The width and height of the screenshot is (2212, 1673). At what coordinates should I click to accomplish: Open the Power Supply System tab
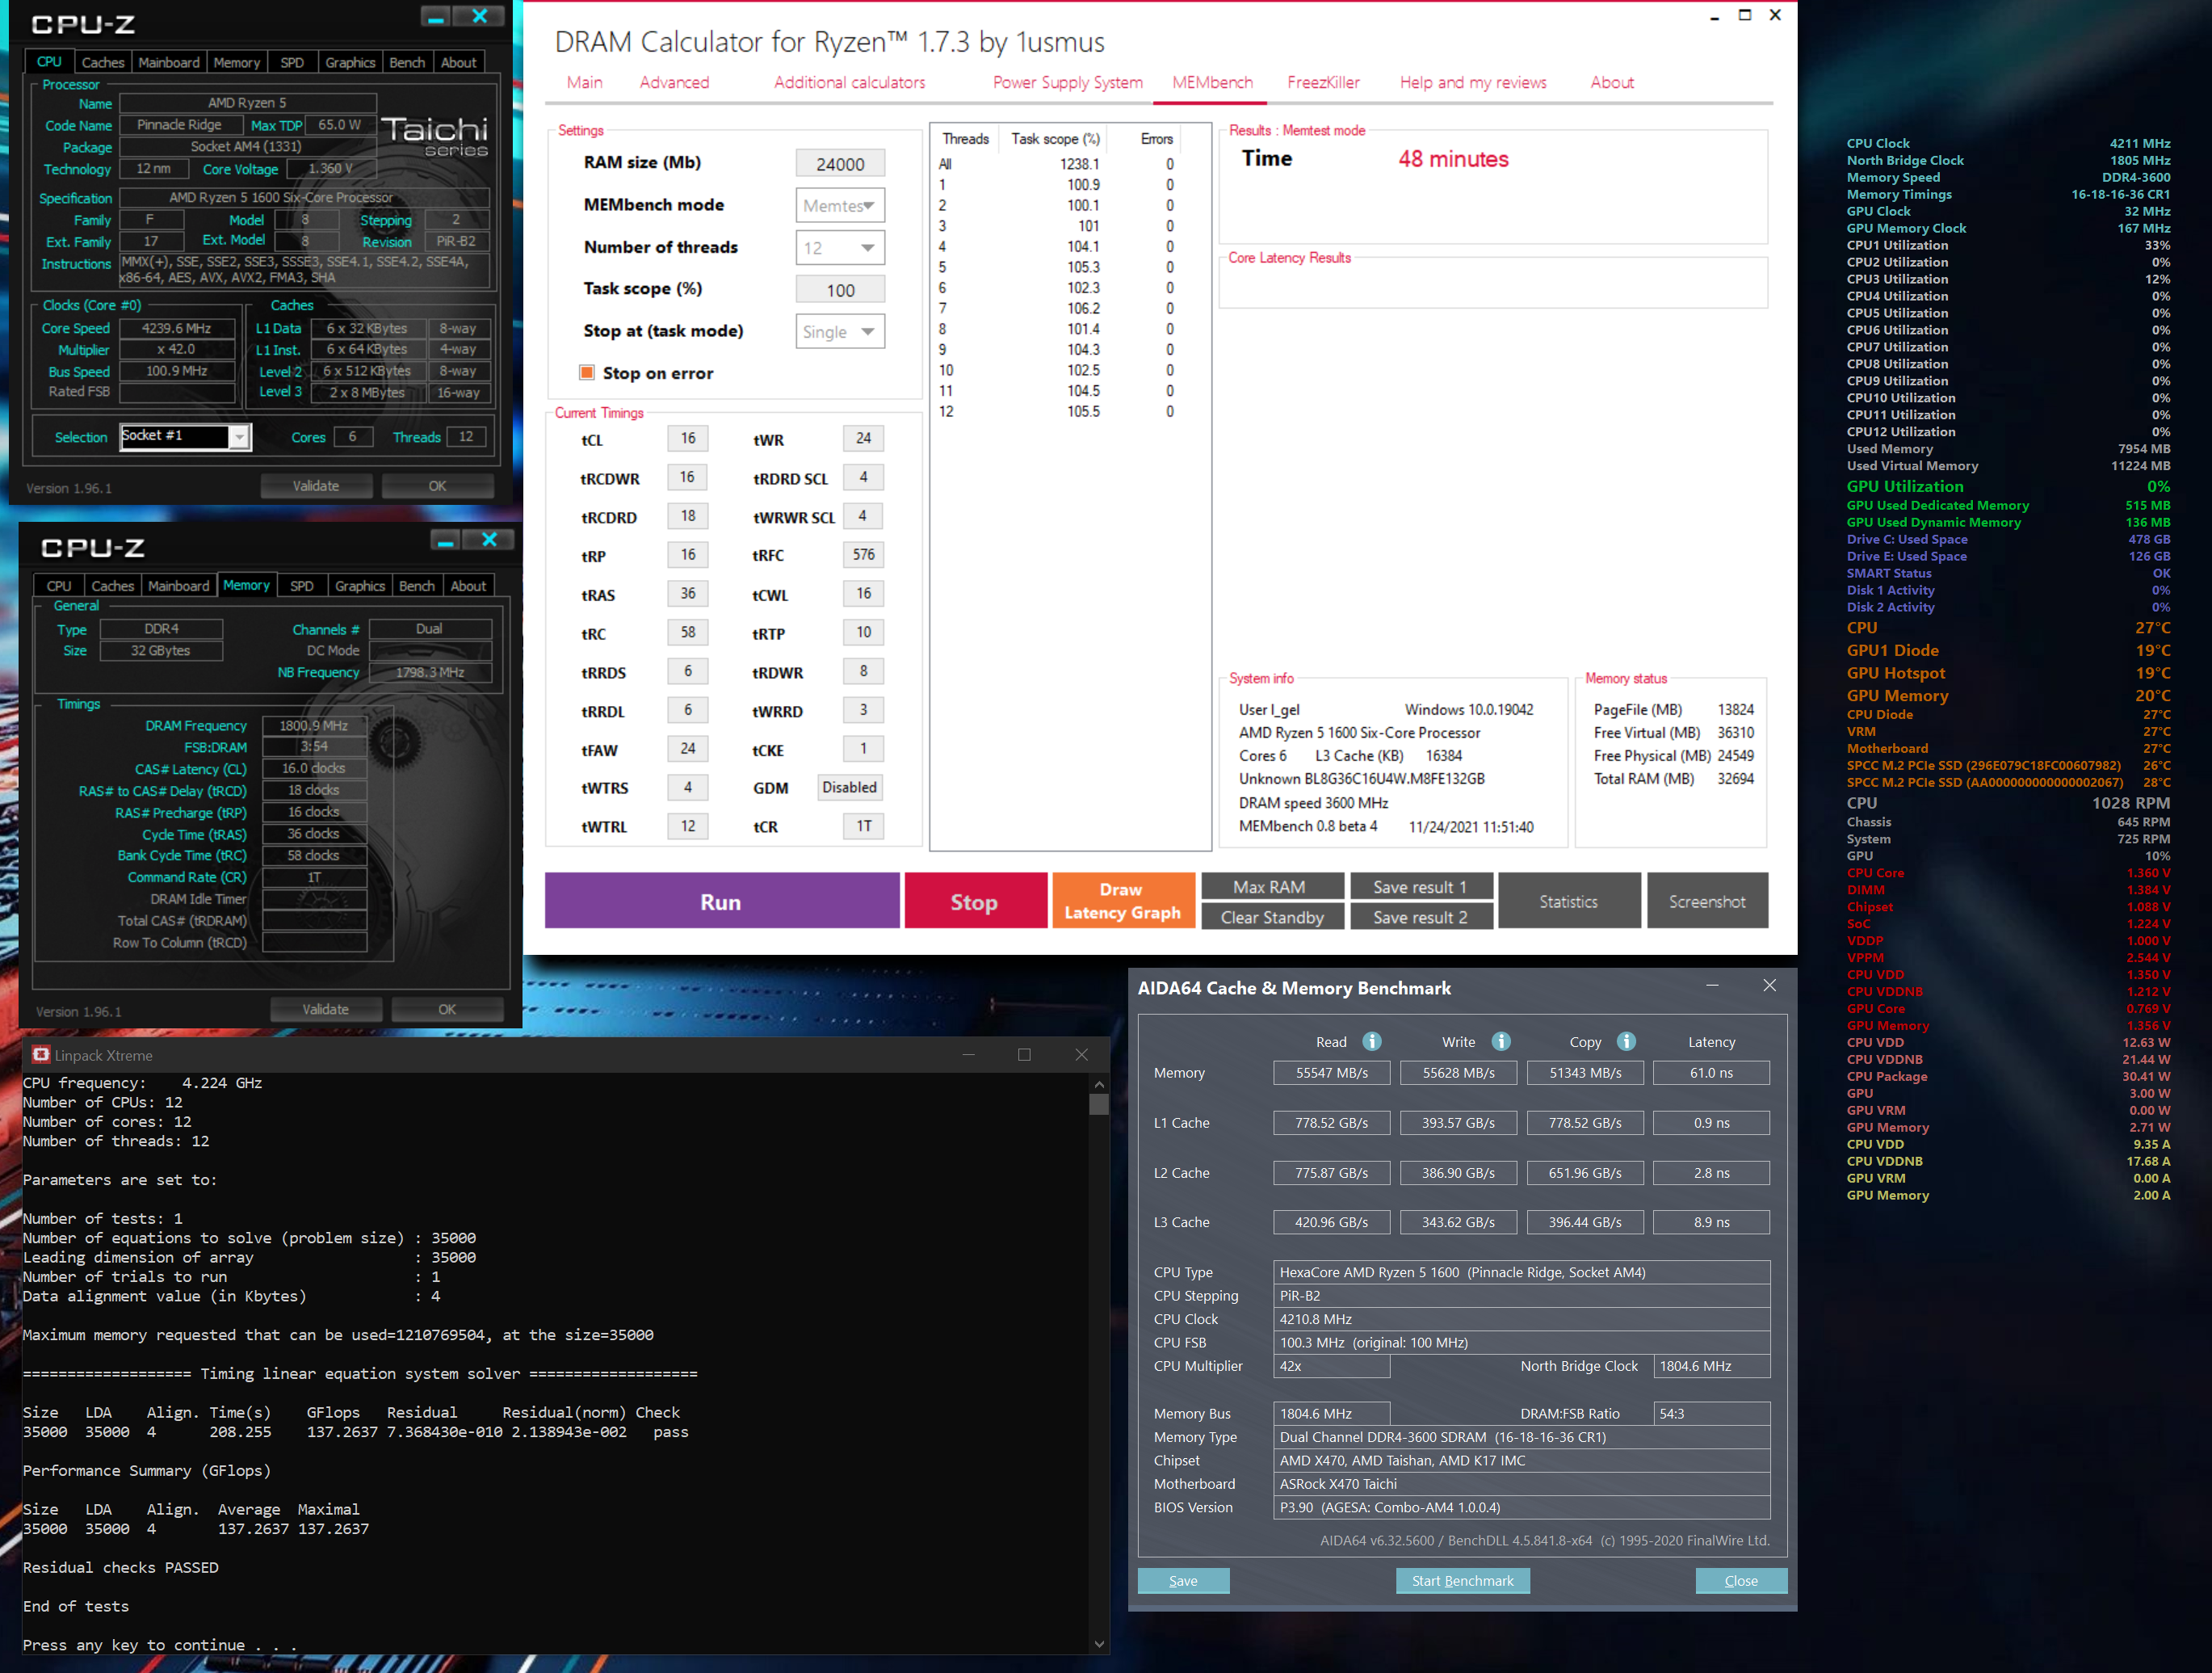(x=1067, y=82)
